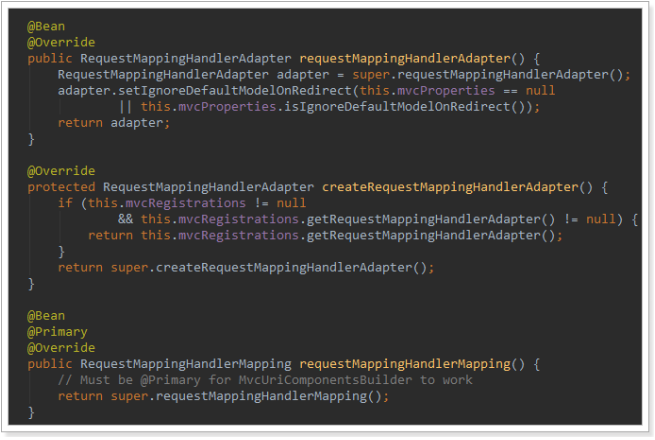
Task: Click the 'if' keyword
Action: click(x=65, y=203)
